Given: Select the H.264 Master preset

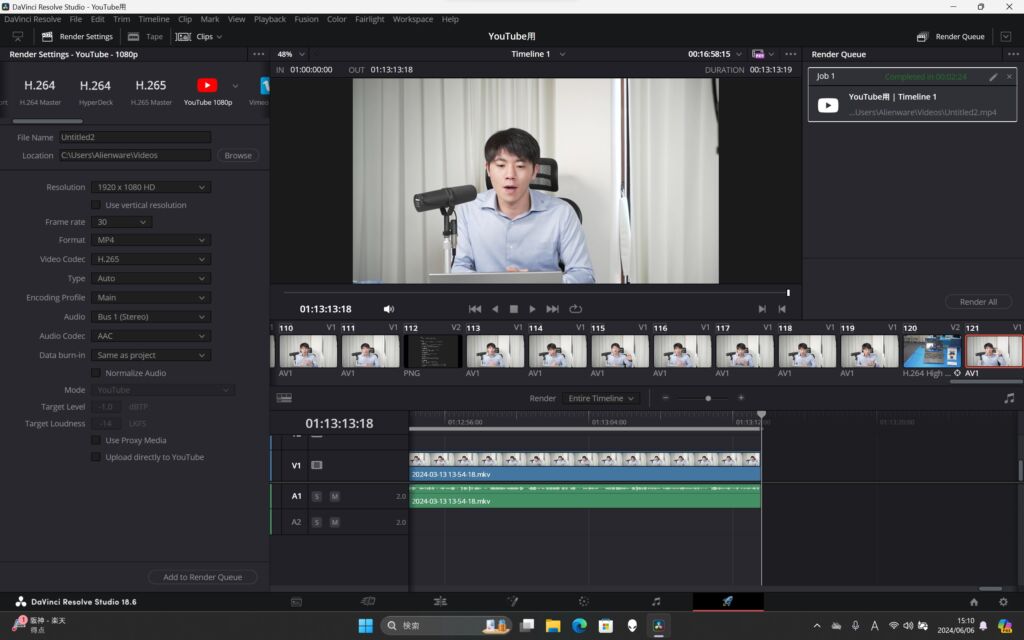Looking at the screenshot, I should [x=40, y=92].
